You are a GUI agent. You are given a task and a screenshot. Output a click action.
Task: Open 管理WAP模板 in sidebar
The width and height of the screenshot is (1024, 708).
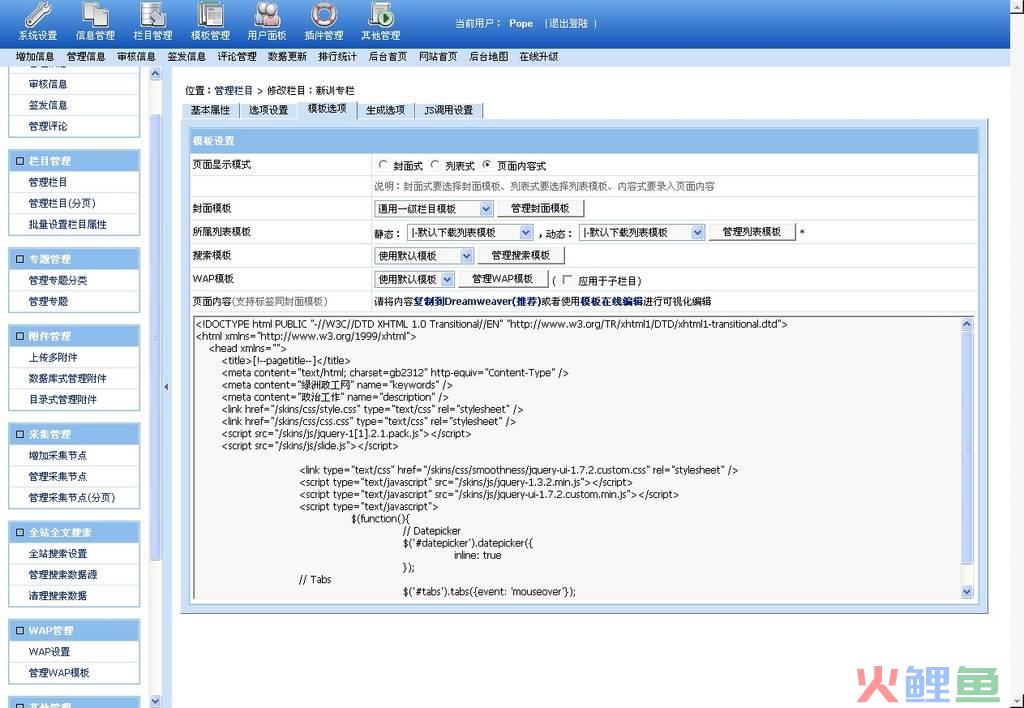click(x=59, y=672)
